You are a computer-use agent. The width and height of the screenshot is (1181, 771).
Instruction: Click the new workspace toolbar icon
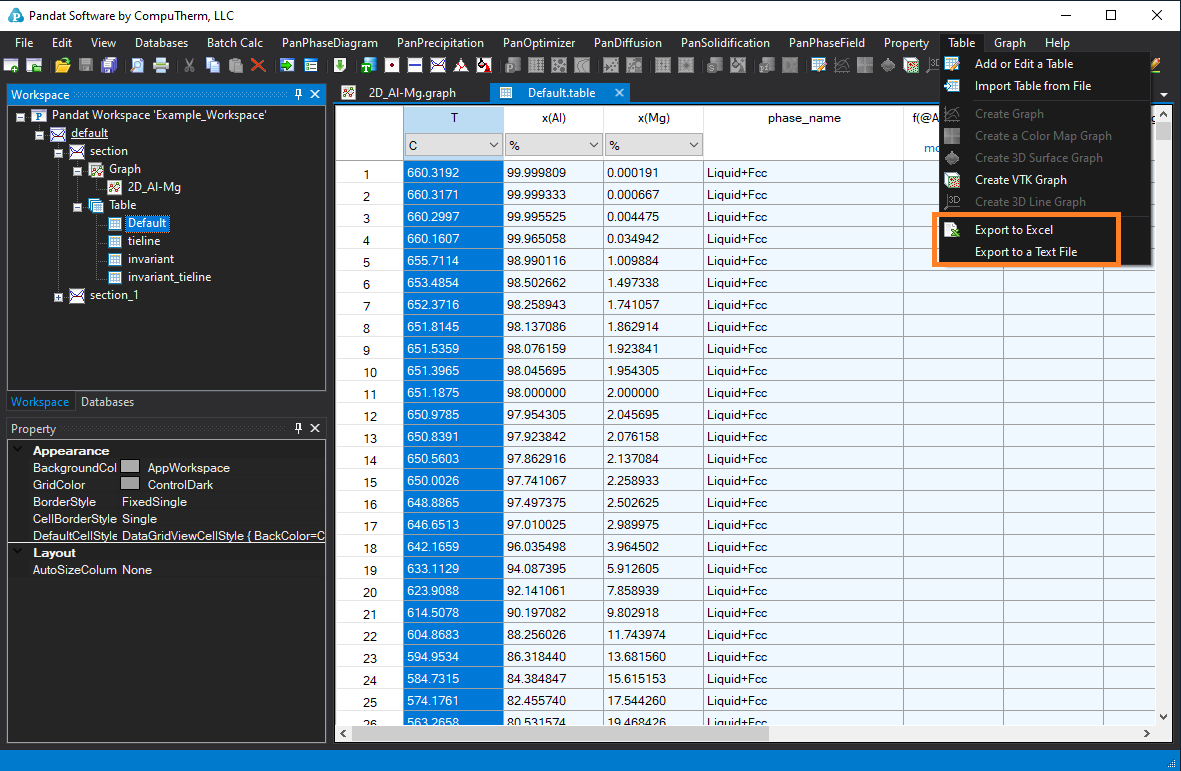click(x=12, y=65)
